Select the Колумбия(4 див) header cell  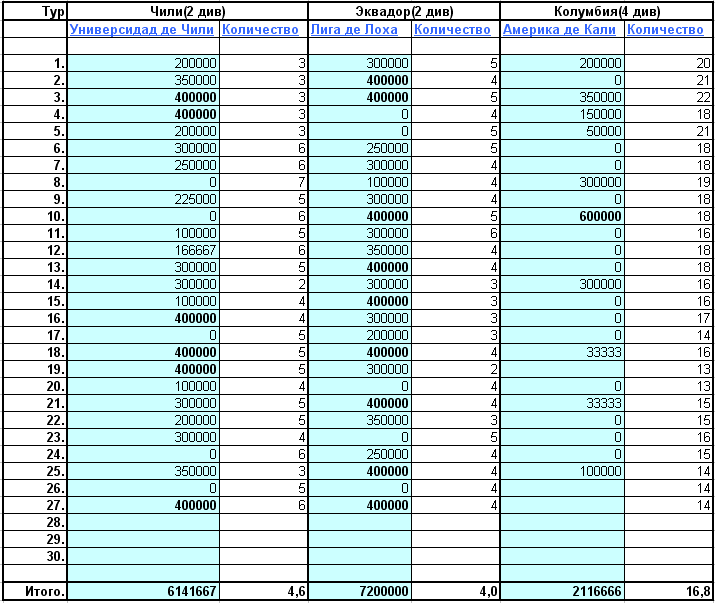click(x=607, y=13)
